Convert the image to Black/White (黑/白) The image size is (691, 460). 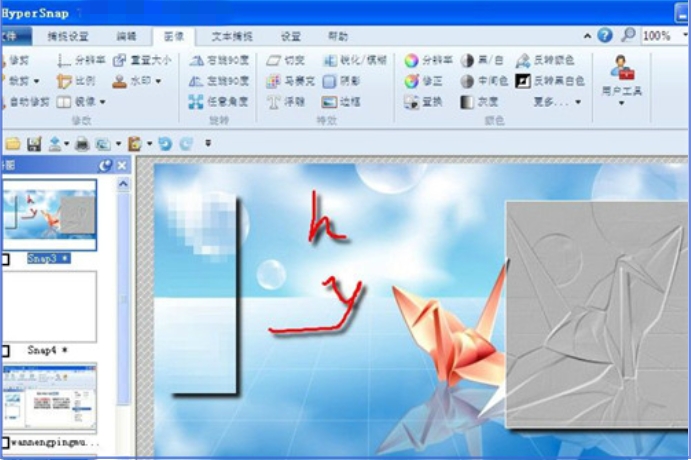(482, 60)
